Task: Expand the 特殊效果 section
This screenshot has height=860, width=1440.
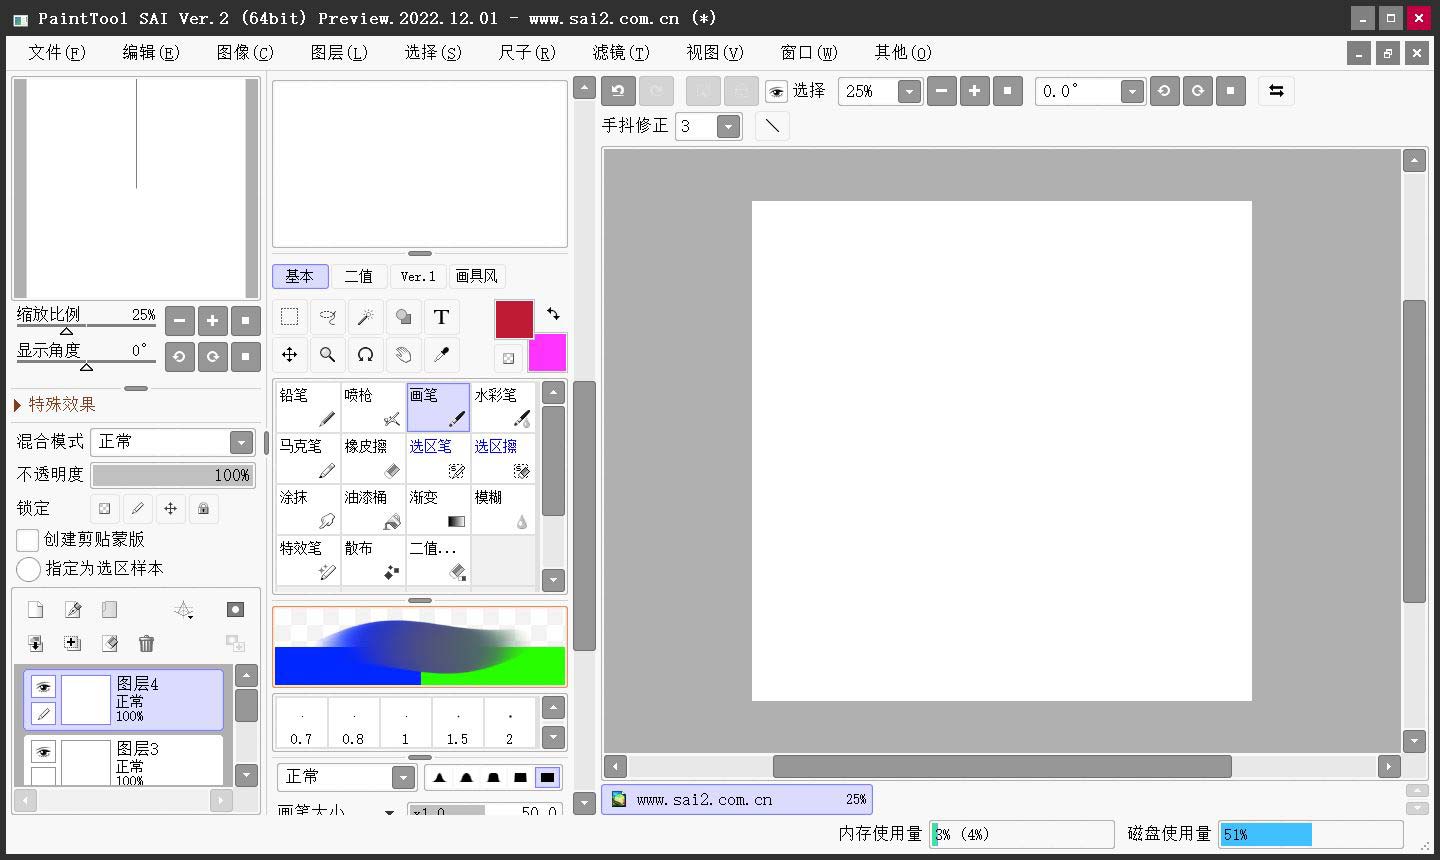Action: pos(18,405)
